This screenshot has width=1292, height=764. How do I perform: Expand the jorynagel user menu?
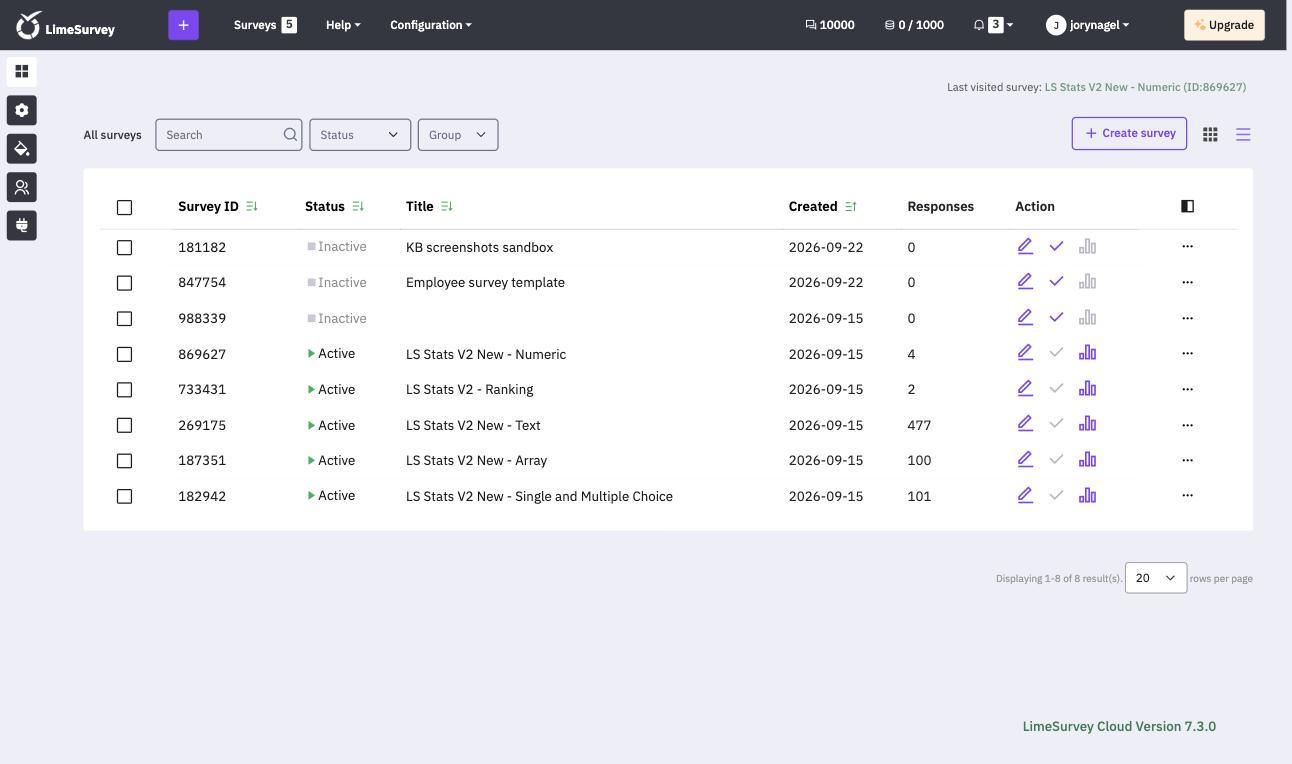(1088, 25)
